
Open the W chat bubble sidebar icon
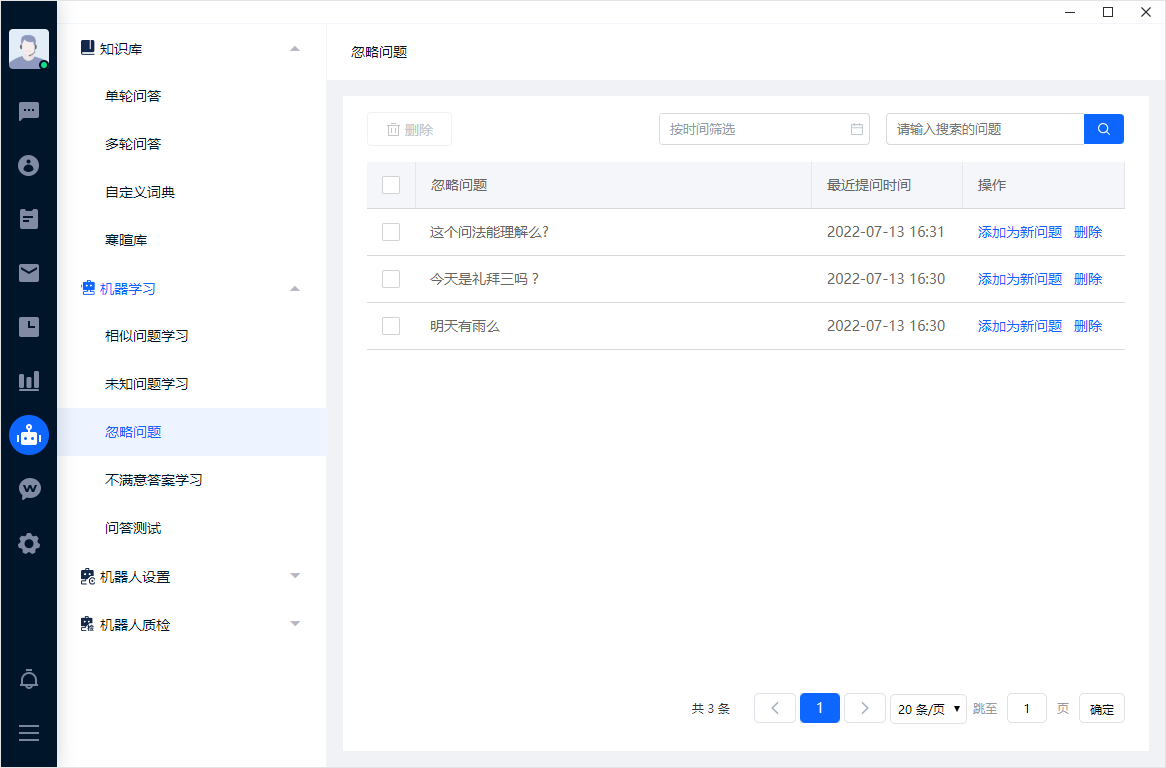[29, 489]
